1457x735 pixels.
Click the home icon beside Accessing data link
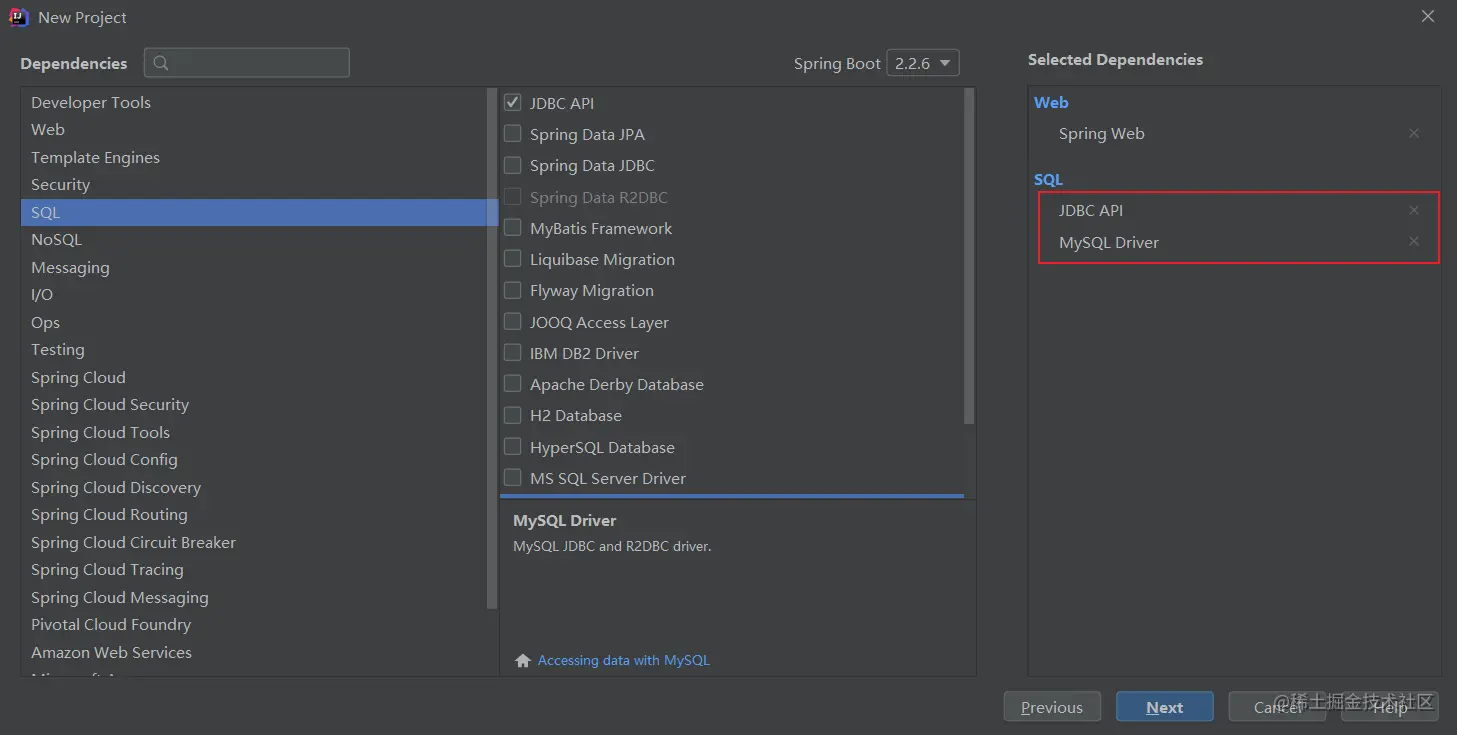522,661
